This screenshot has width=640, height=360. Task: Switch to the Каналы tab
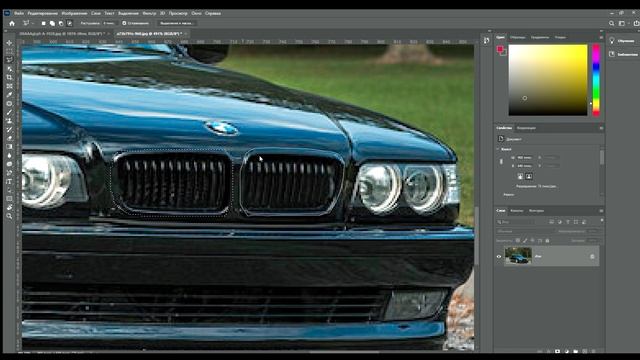click(517, 211)
